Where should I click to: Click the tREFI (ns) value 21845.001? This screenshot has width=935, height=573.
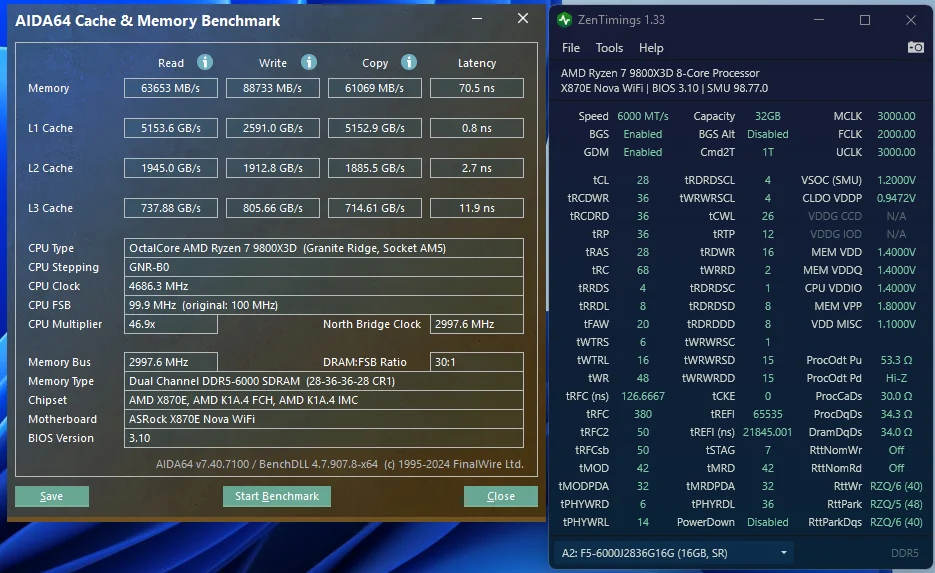(767, 432)
